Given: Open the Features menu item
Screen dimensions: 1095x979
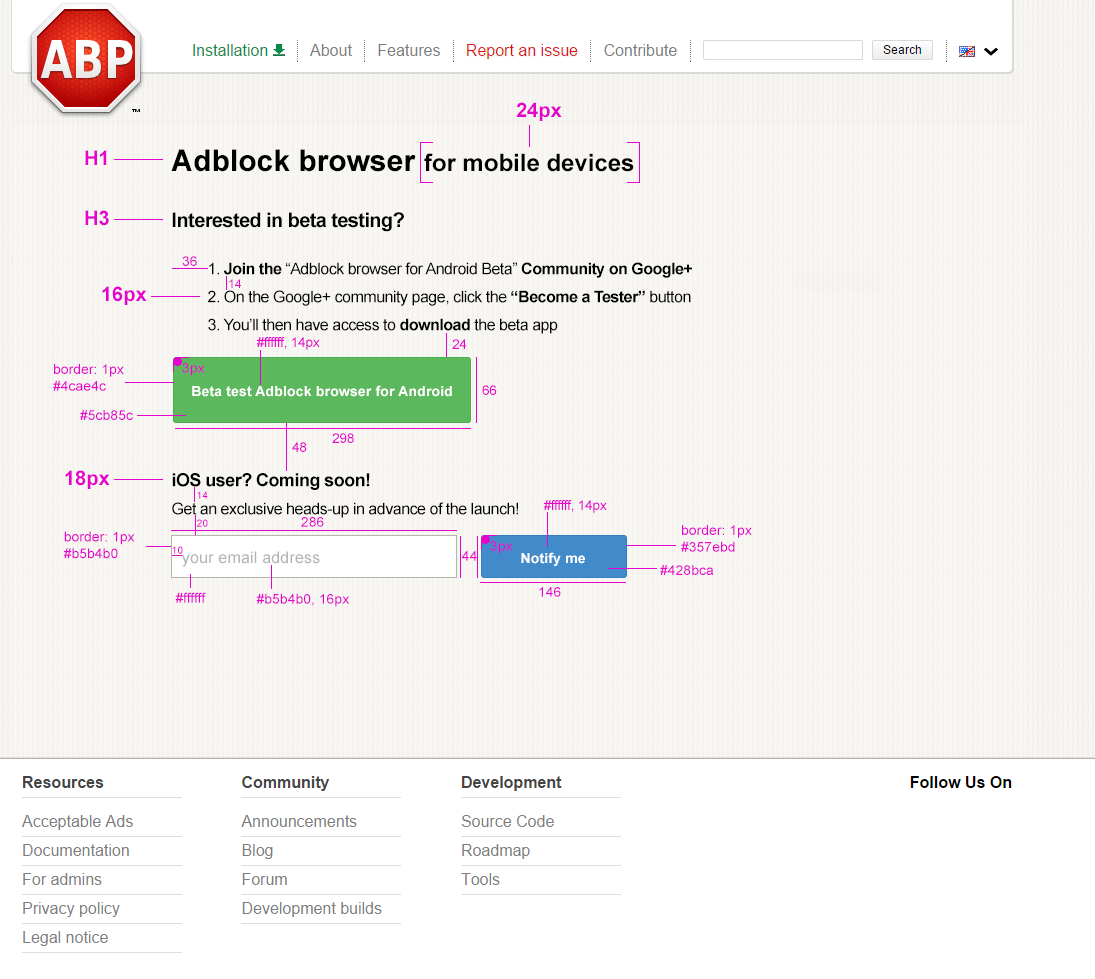Looking at the screenshot, I should 409,50.
